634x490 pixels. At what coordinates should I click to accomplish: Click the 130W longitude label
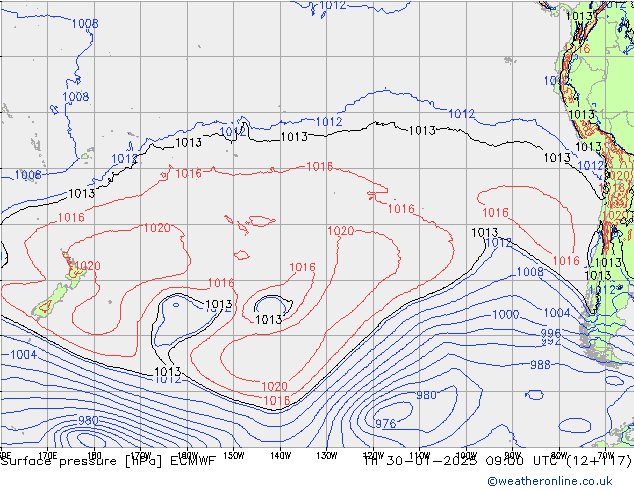327,456
